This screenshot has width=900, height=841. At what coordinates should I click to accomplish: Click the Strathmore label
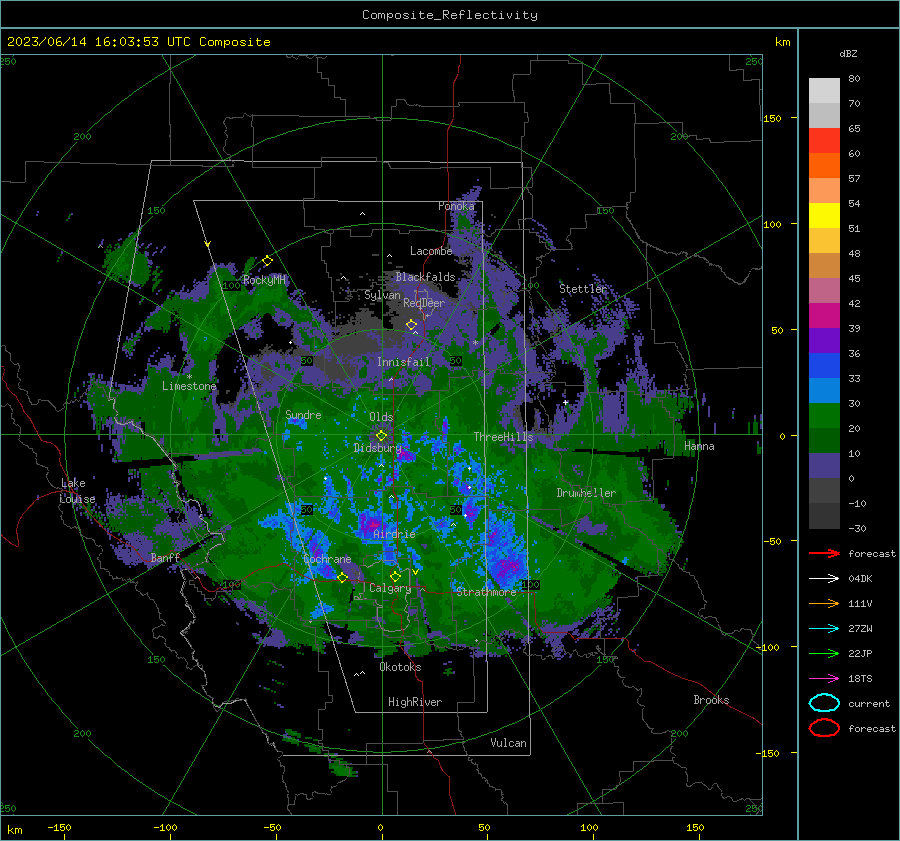tap(486, 592)
